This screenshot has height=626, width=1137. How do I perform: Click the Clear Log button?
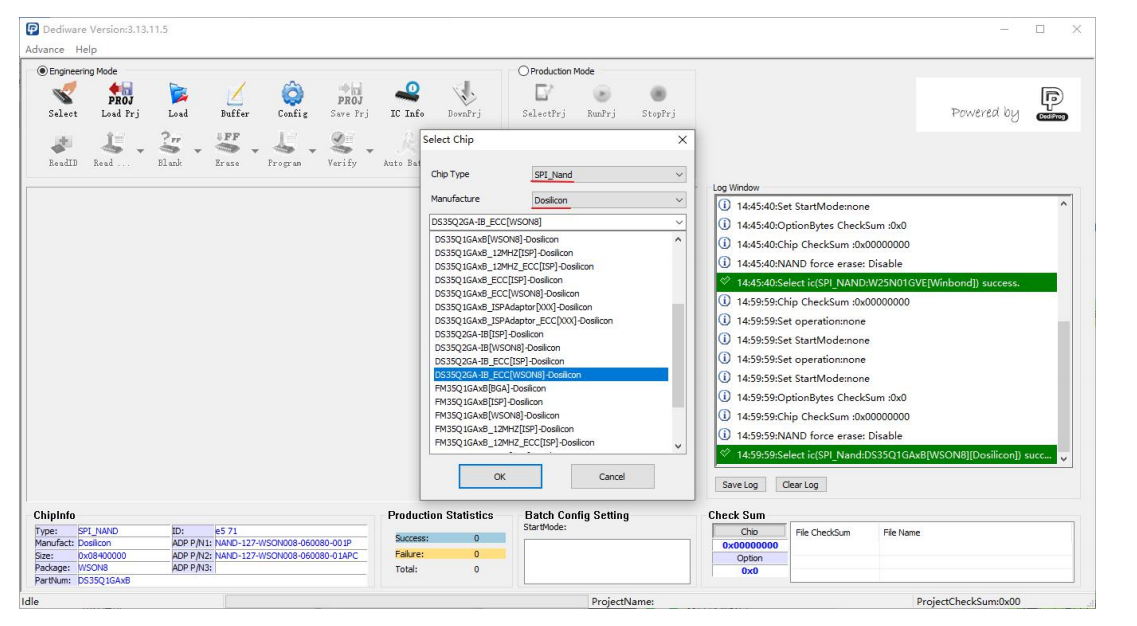click(x=800, y=485)
